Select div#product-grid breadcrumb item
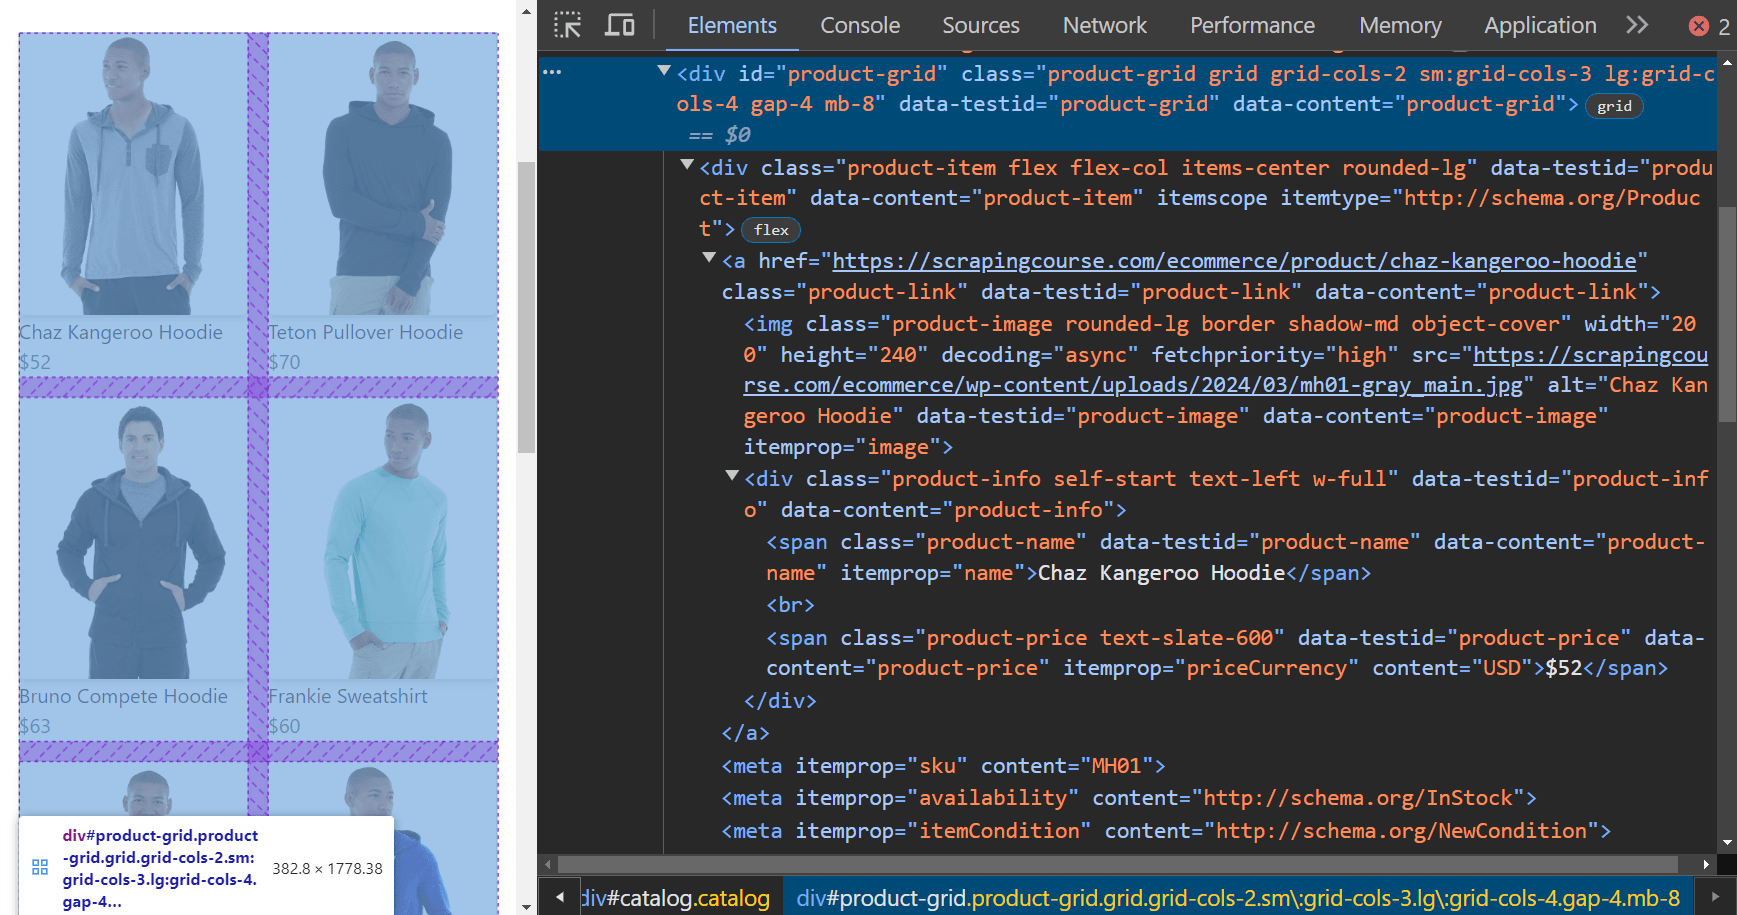 [x=1237, y=898]
